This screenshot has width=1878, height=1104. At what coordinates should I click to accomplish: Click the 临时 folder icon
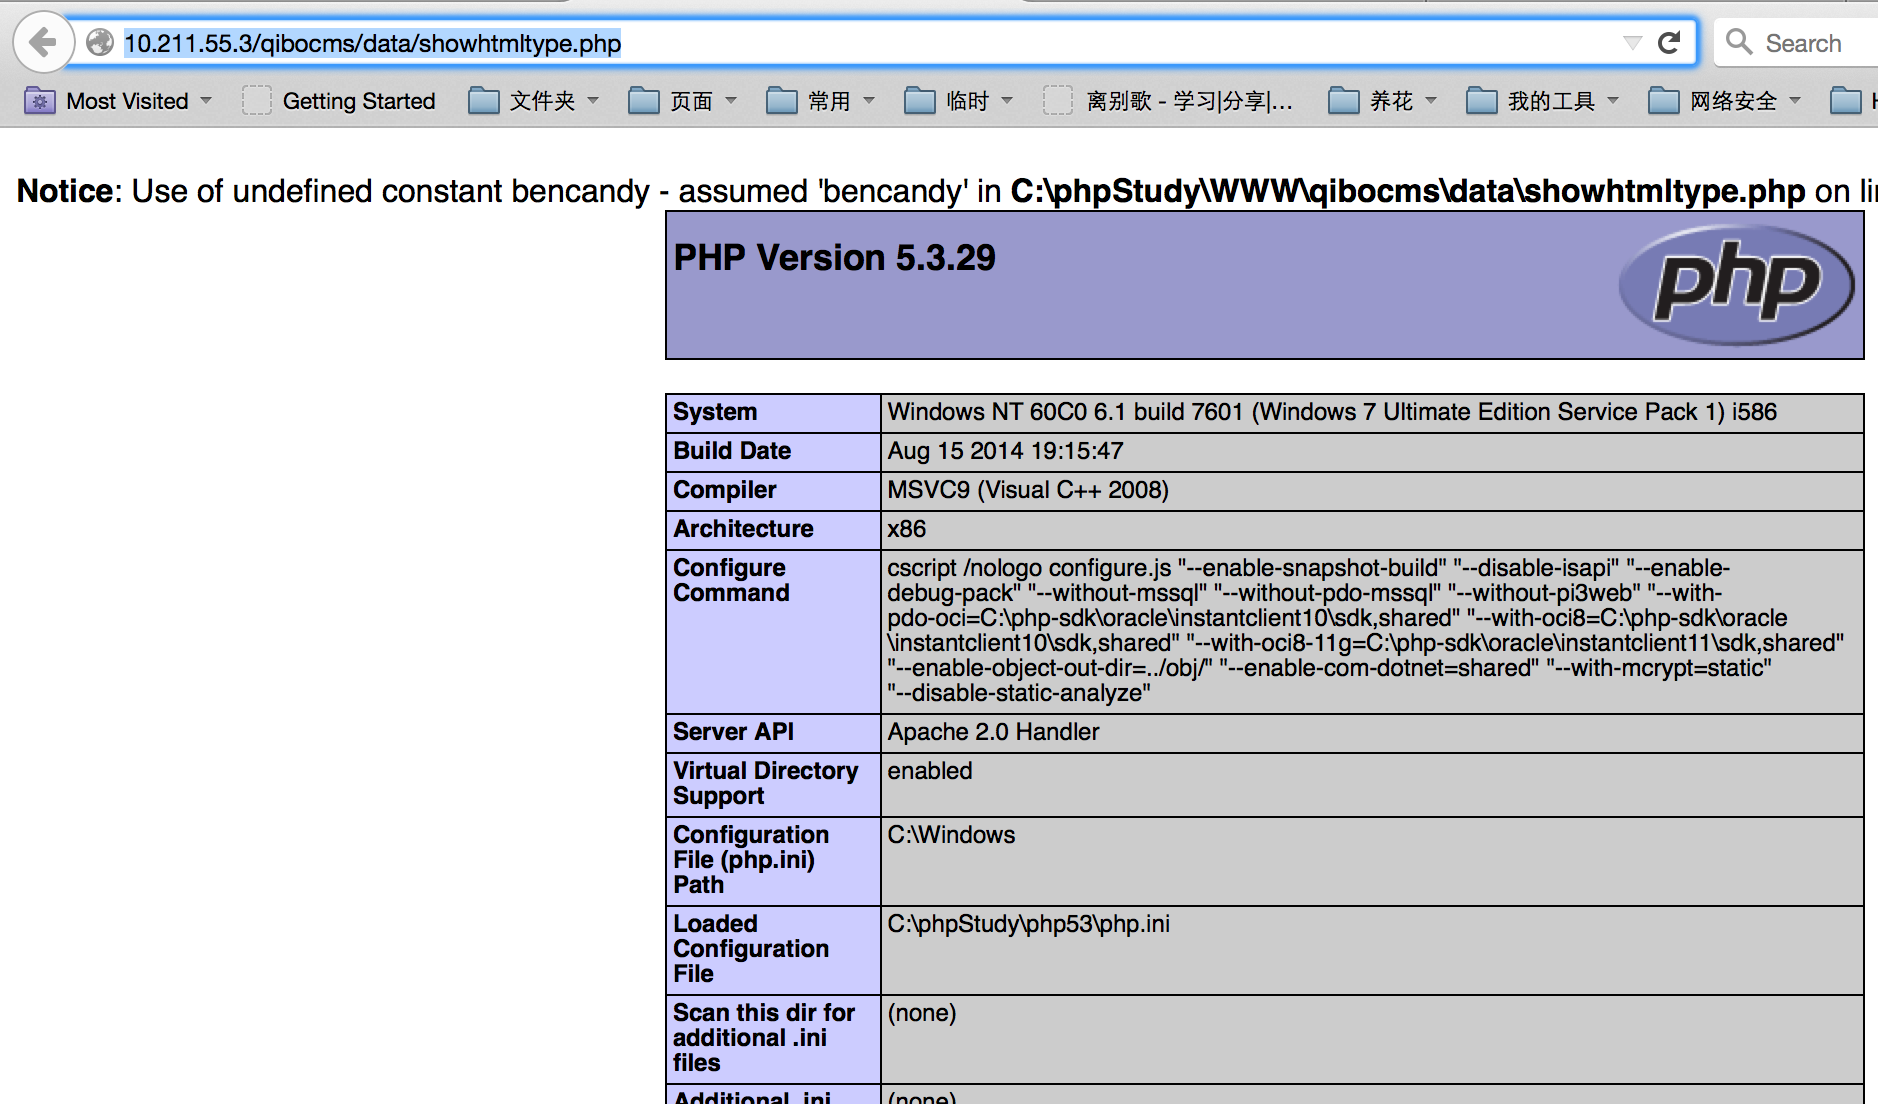919,101
